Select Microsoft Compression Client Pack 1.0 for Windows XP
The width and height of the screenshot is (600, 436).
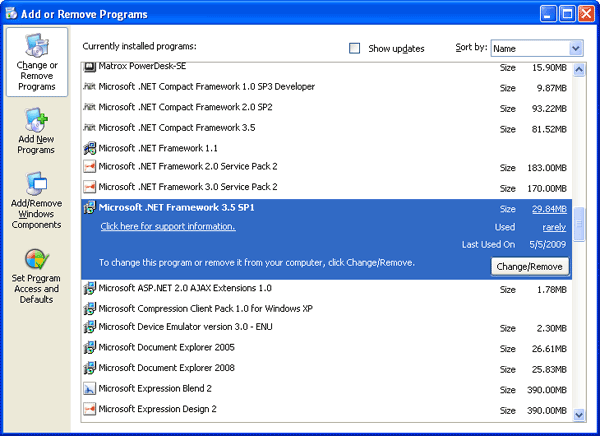click(x=326, y=309)
